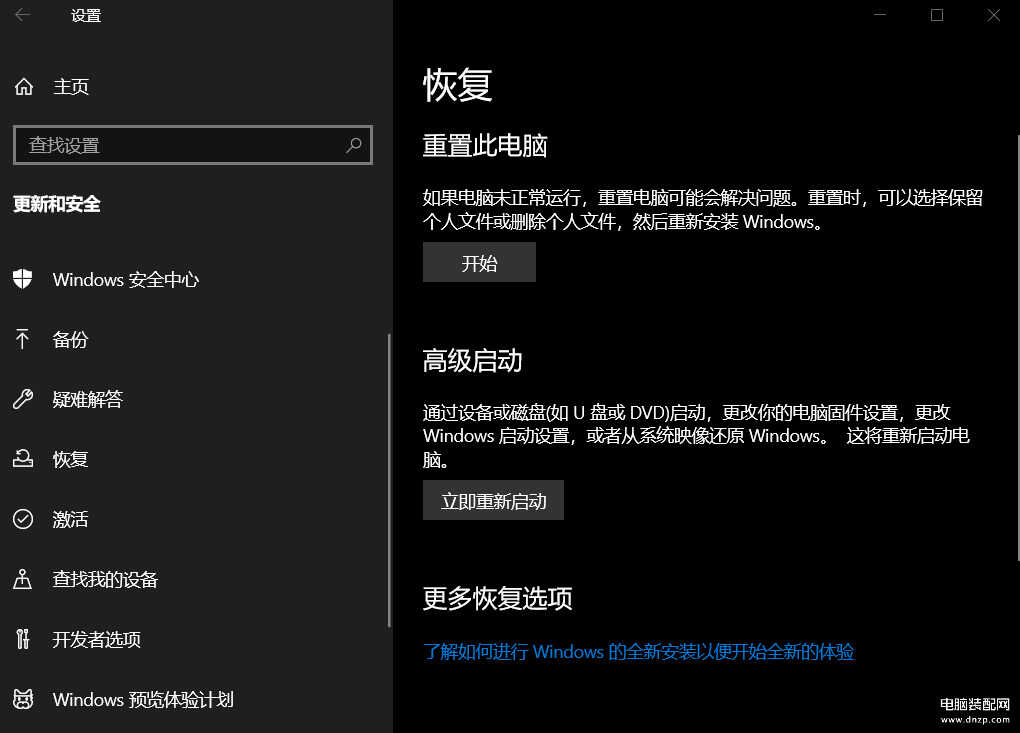
Task: Click the cat face icon for Windows 预览体验计划
Action: [23, 699]
